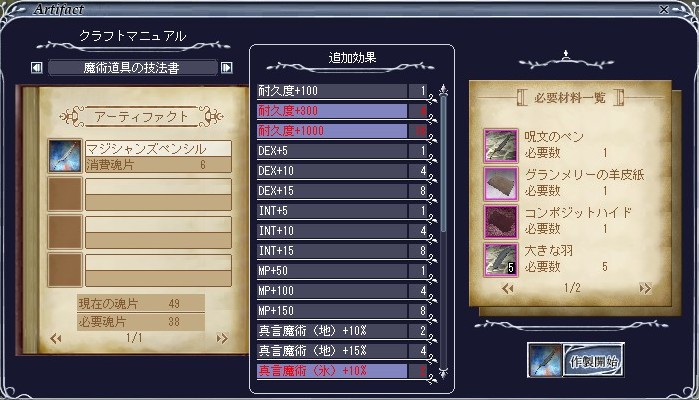Viewport: 699px width, 400px height.
Task: Click the コンポジットハイド material icon
Action: coord(501,222)
